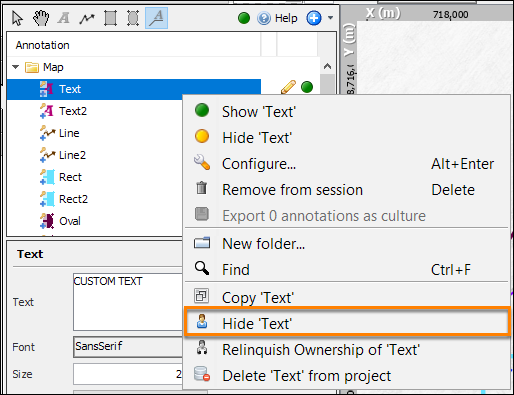Select the arrow pointer tool
Image resolution: width=514 pixels, height=395 pixels.
pyautogui.click(x=17, y=18)
